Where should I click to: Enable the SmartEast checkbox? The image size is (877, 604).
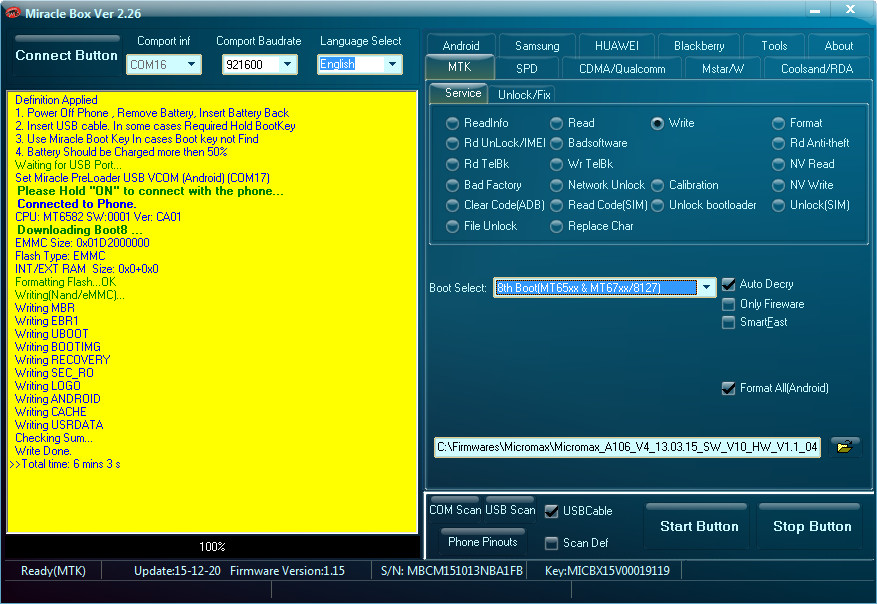[x=728, y=322]
